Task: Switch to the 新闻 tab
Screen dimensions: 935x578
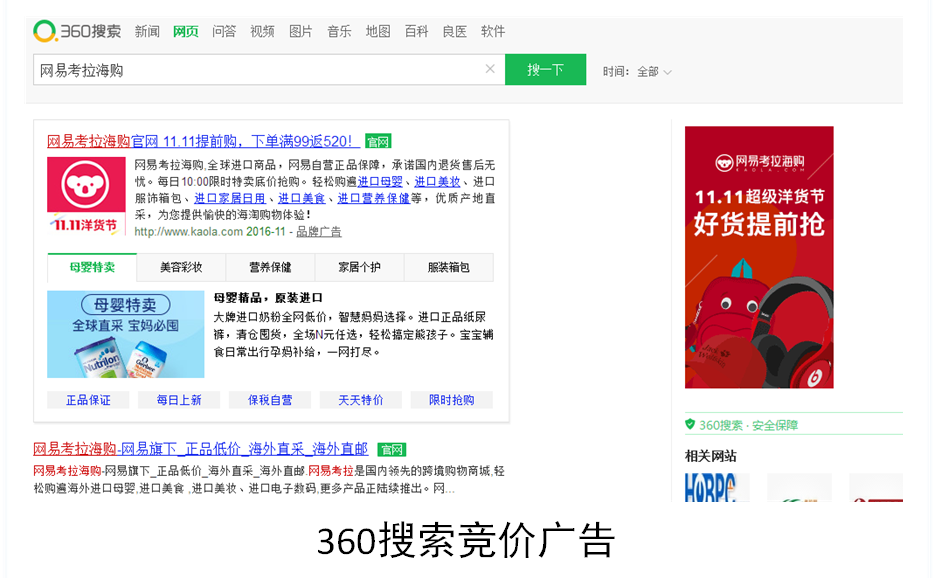Action: (147, 31)
